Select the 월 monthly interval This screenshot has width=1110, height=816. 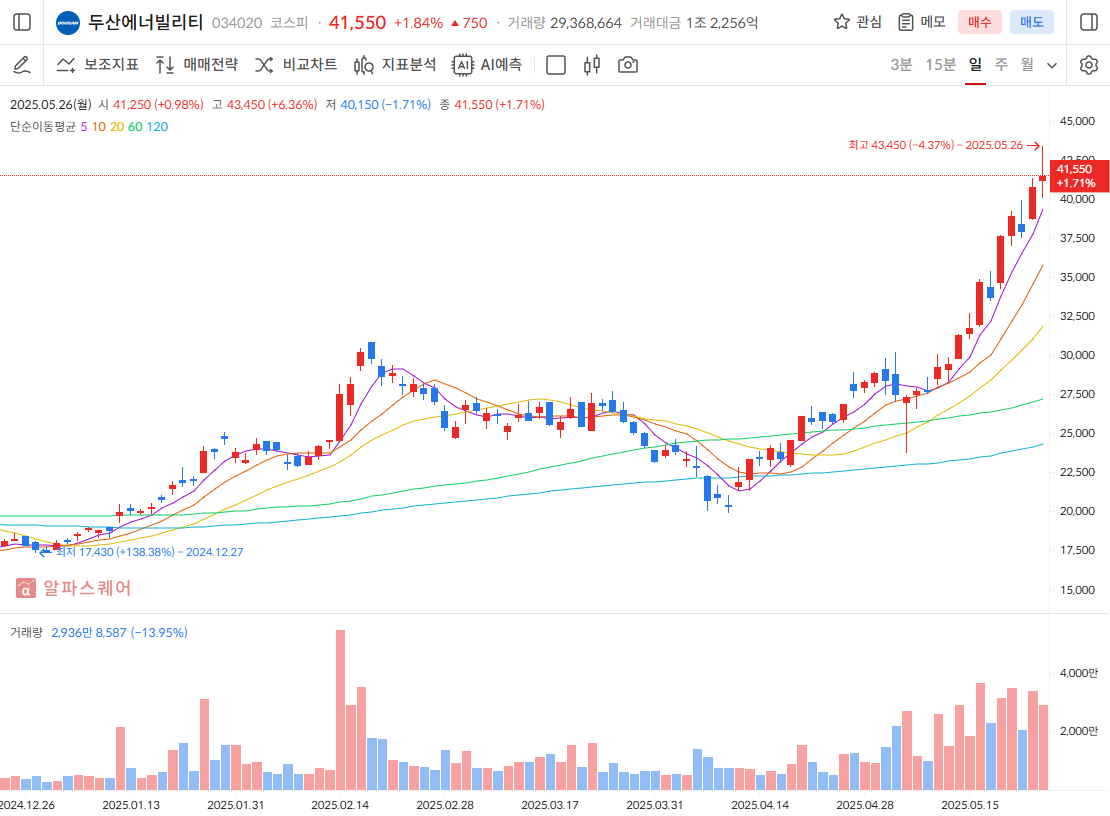click(1027, 65)
